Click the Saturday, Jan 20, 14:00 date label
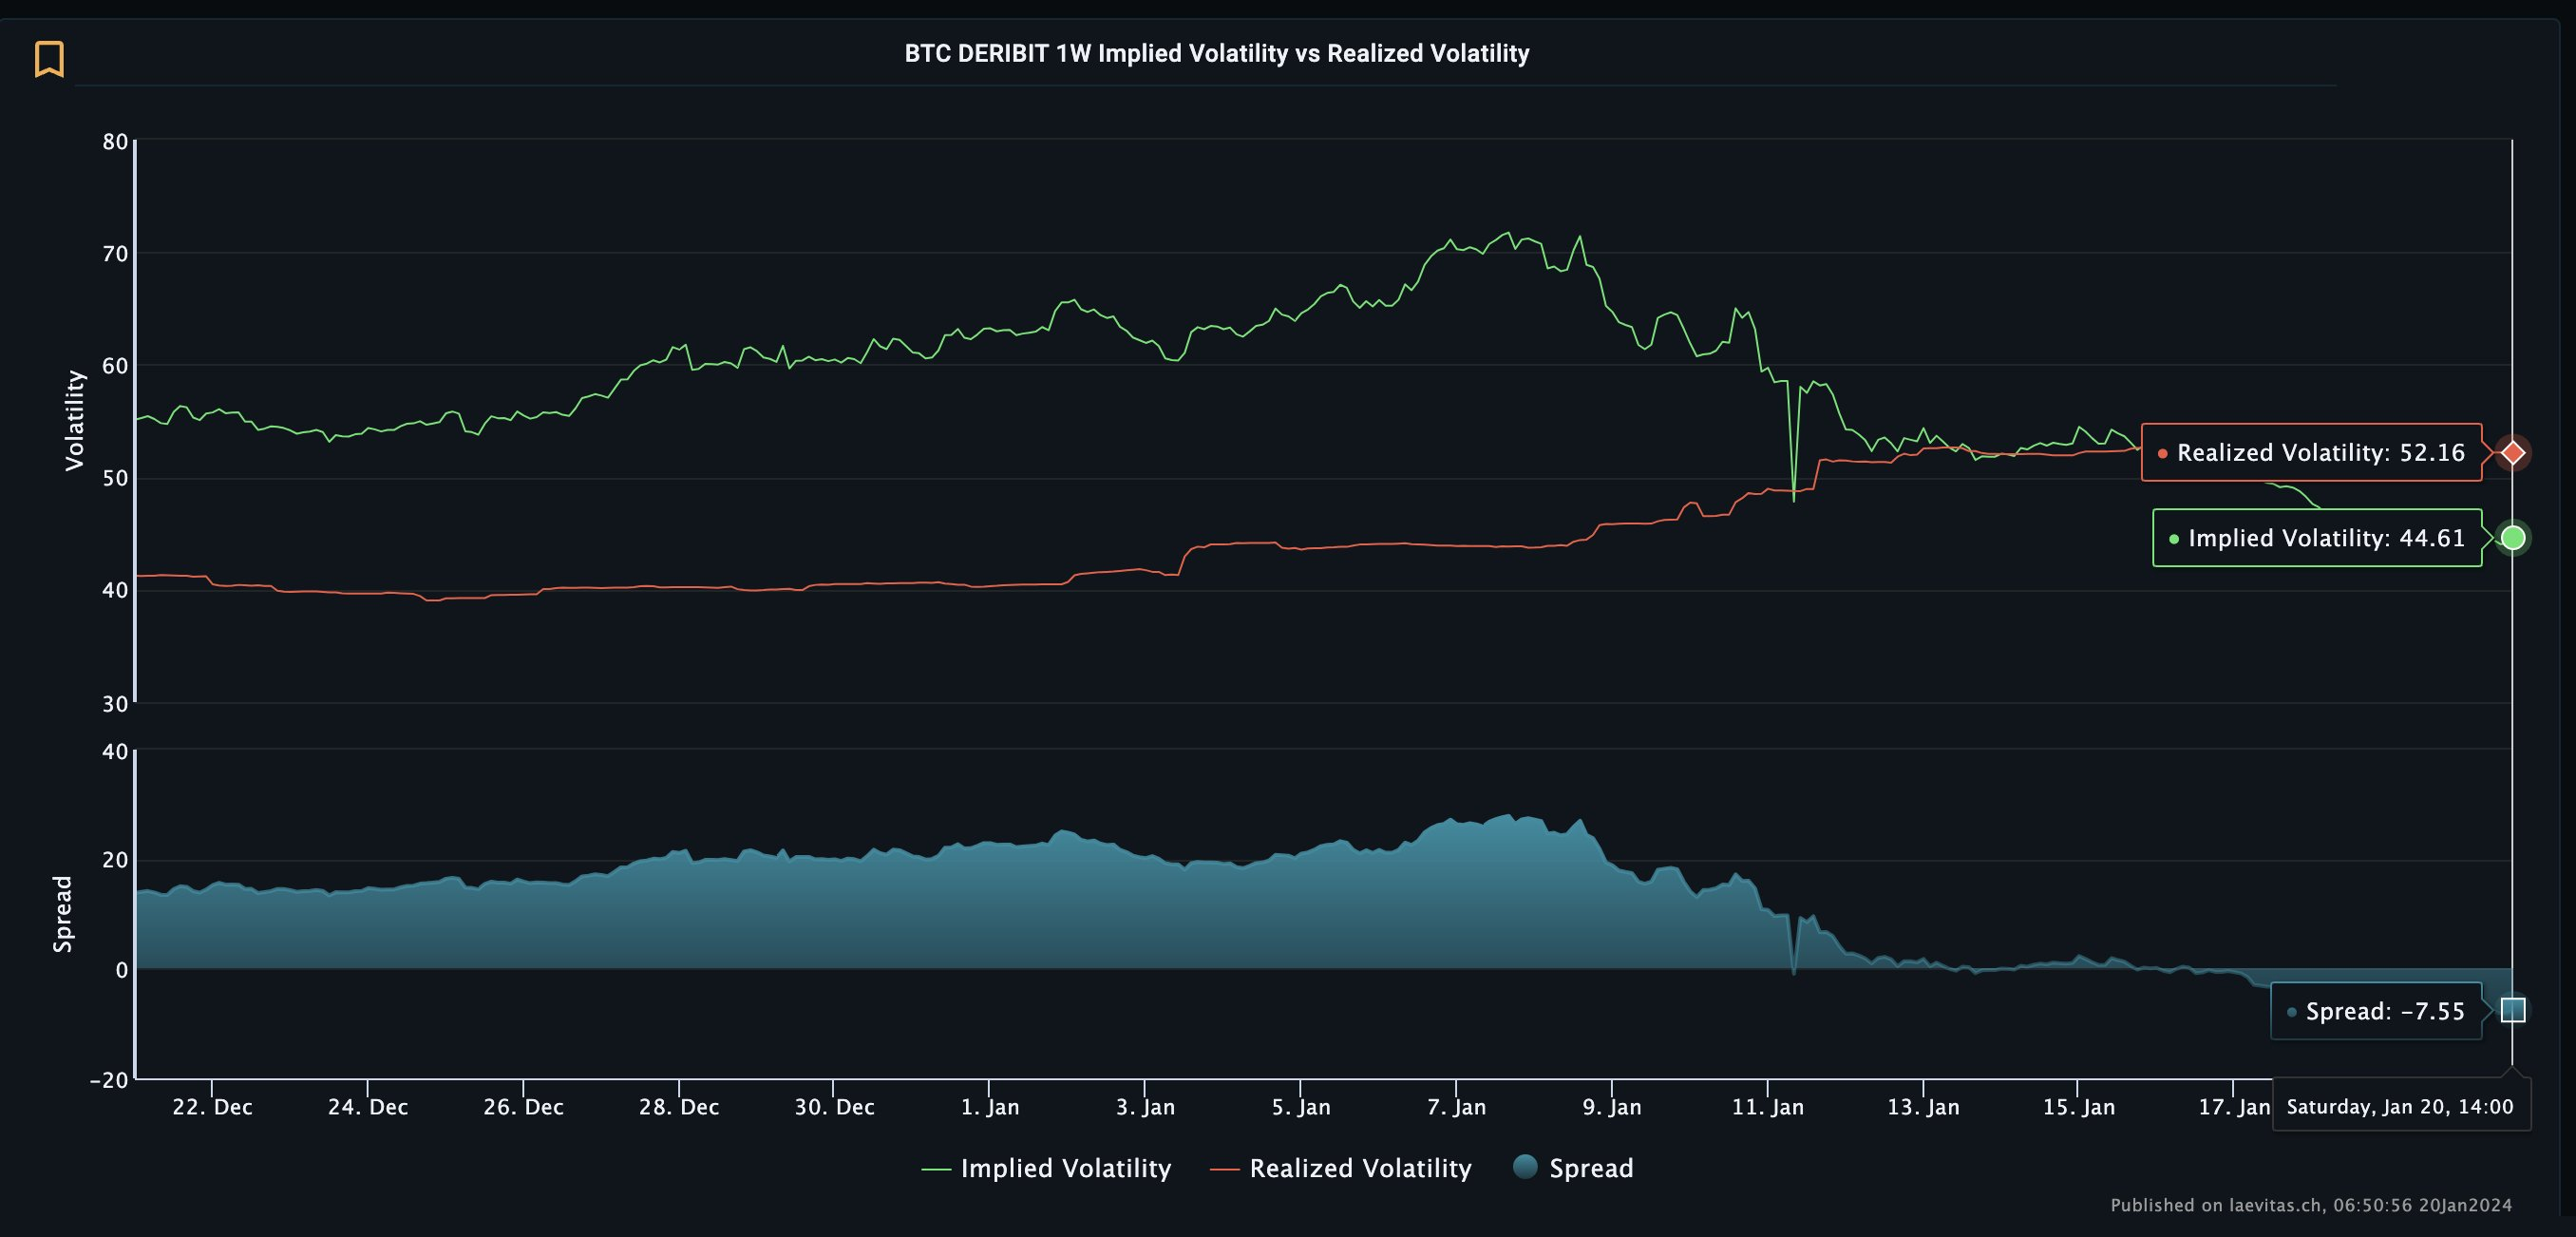Viewport: 2576px width, 1237px height. pos(2399,1106)
